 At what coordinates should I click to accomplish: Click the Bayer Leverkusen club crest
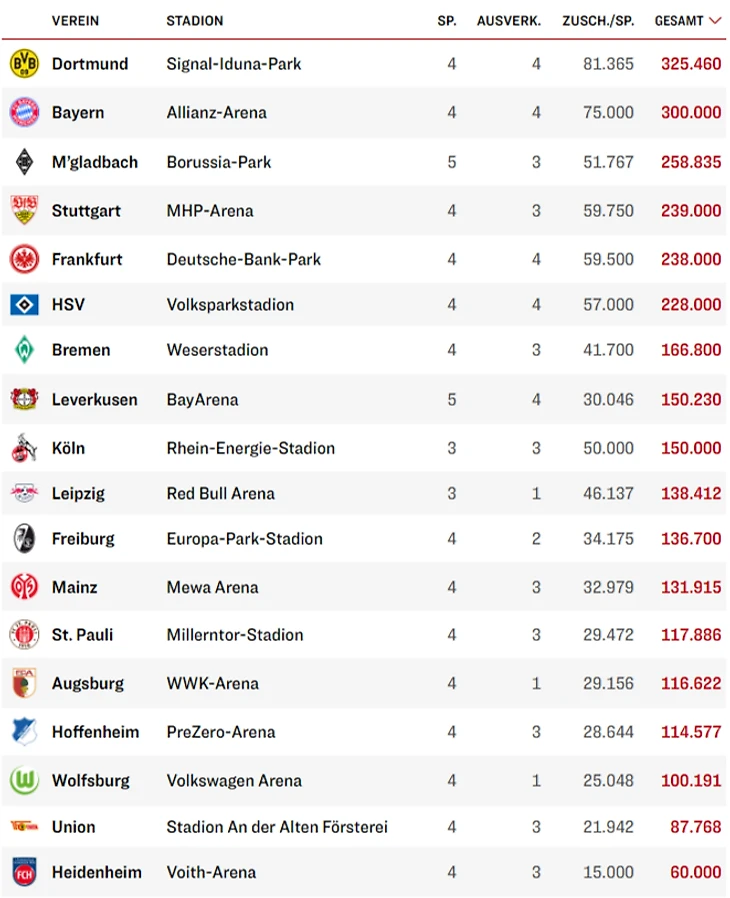tap(23, 399)
